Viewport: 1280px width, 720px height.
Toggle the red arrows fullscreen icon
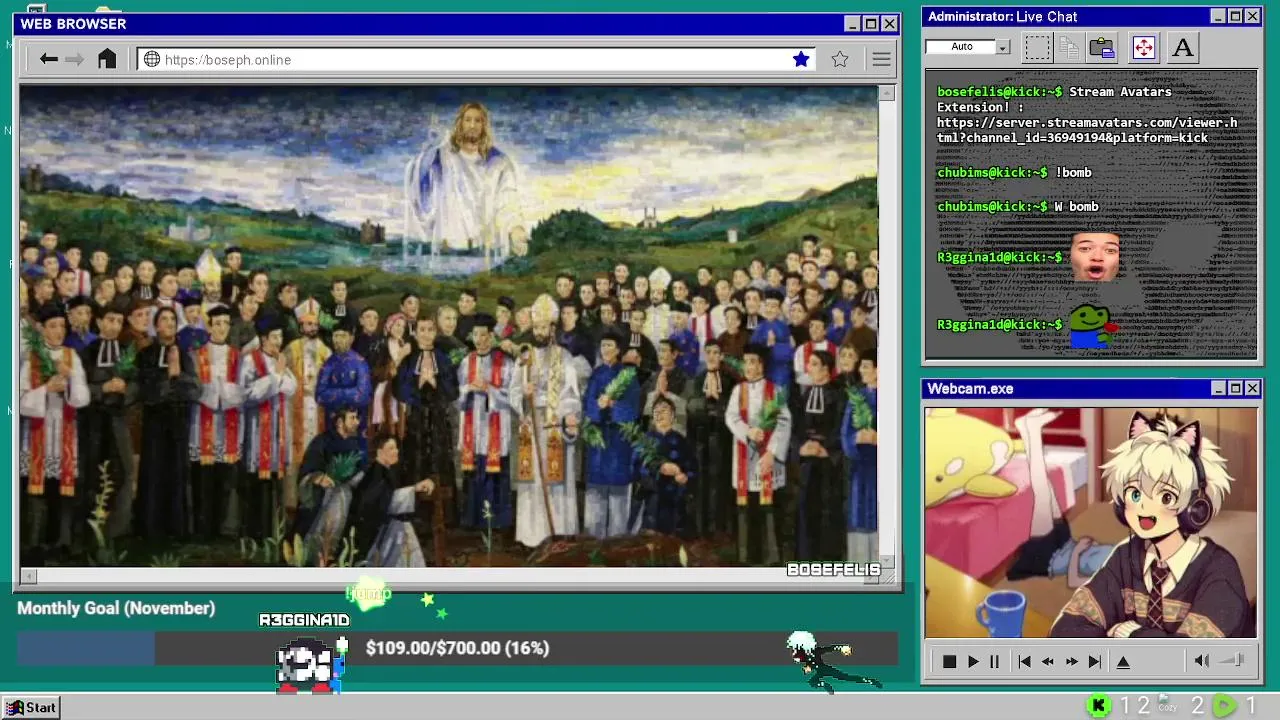[1143, 47]
